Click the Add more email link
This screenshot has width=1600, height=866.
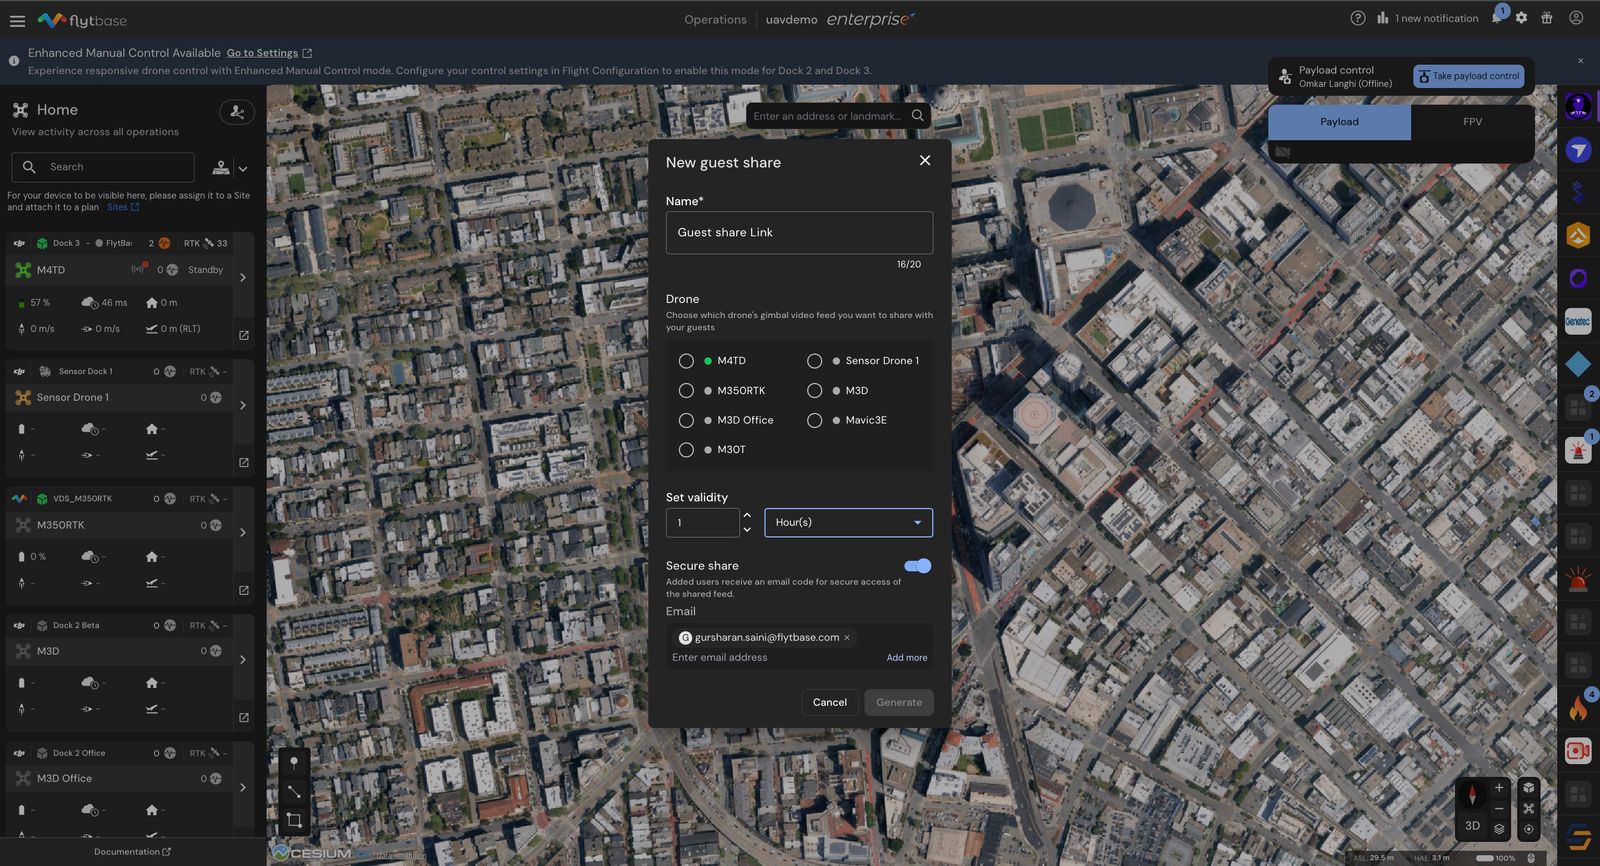pos(907,658)
